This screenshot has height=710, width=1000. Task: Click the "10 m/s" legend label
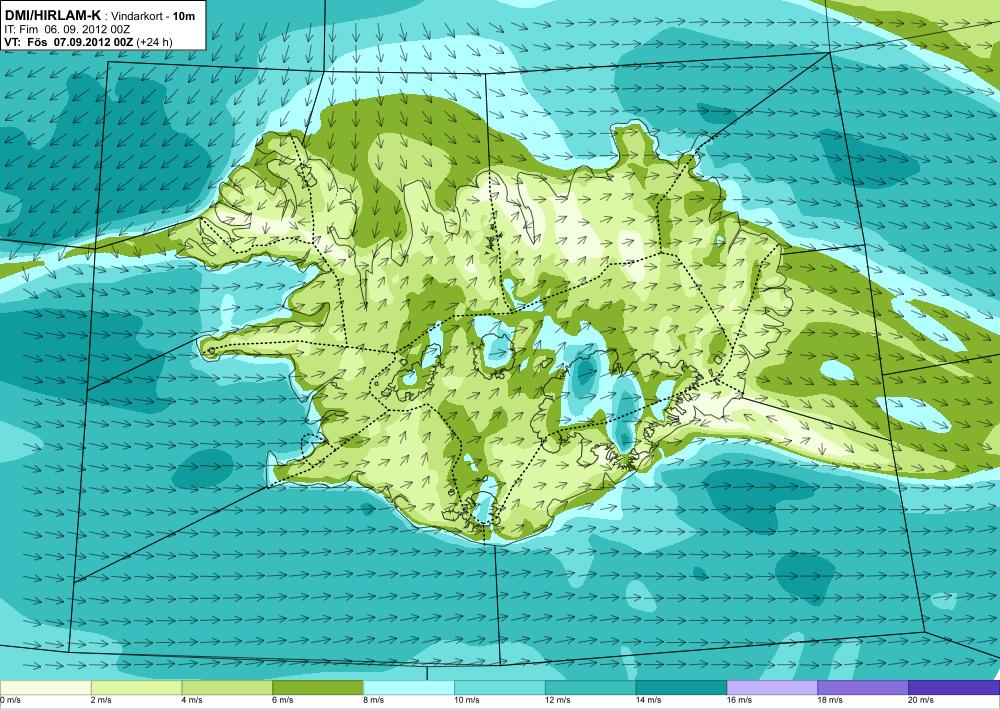click(469, 700)
